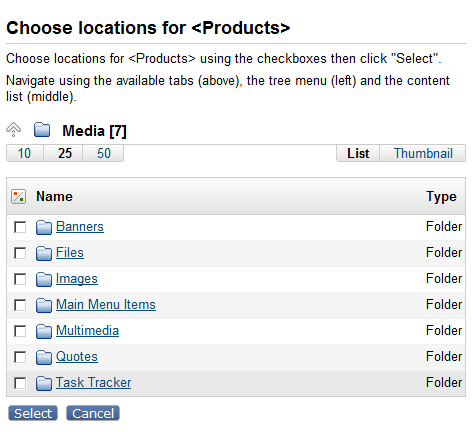Click the Cancel button
The width and height of the screenshot is (473, 432).
93,413
